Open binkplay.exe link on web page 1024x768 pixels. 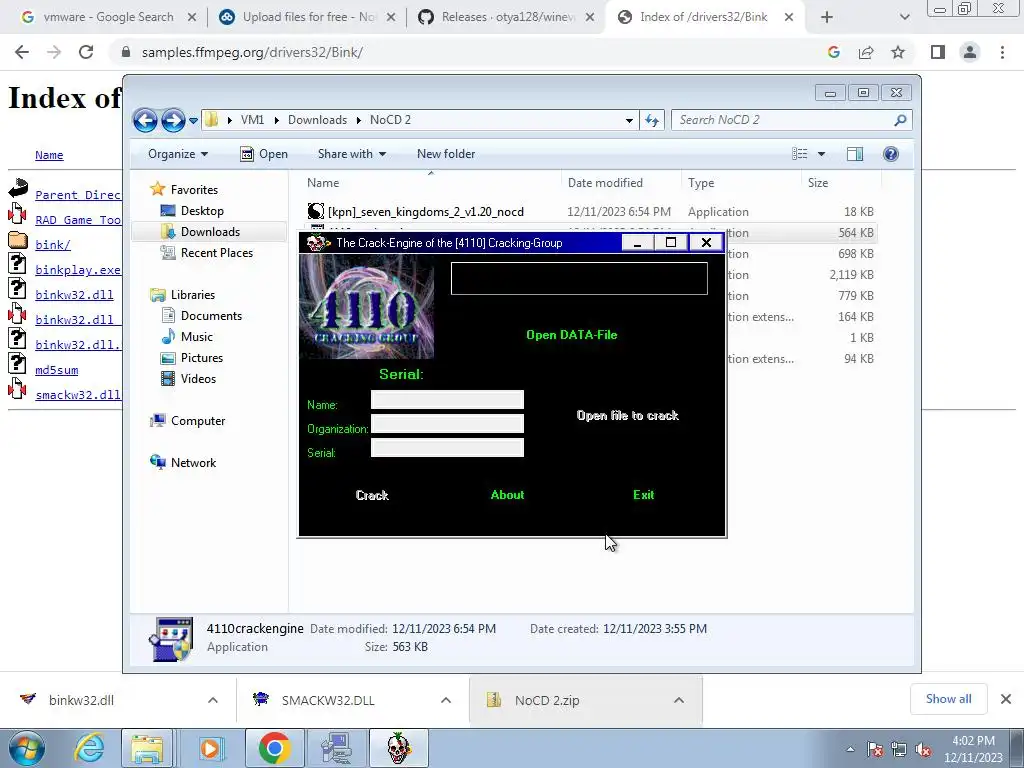point(78,270)
